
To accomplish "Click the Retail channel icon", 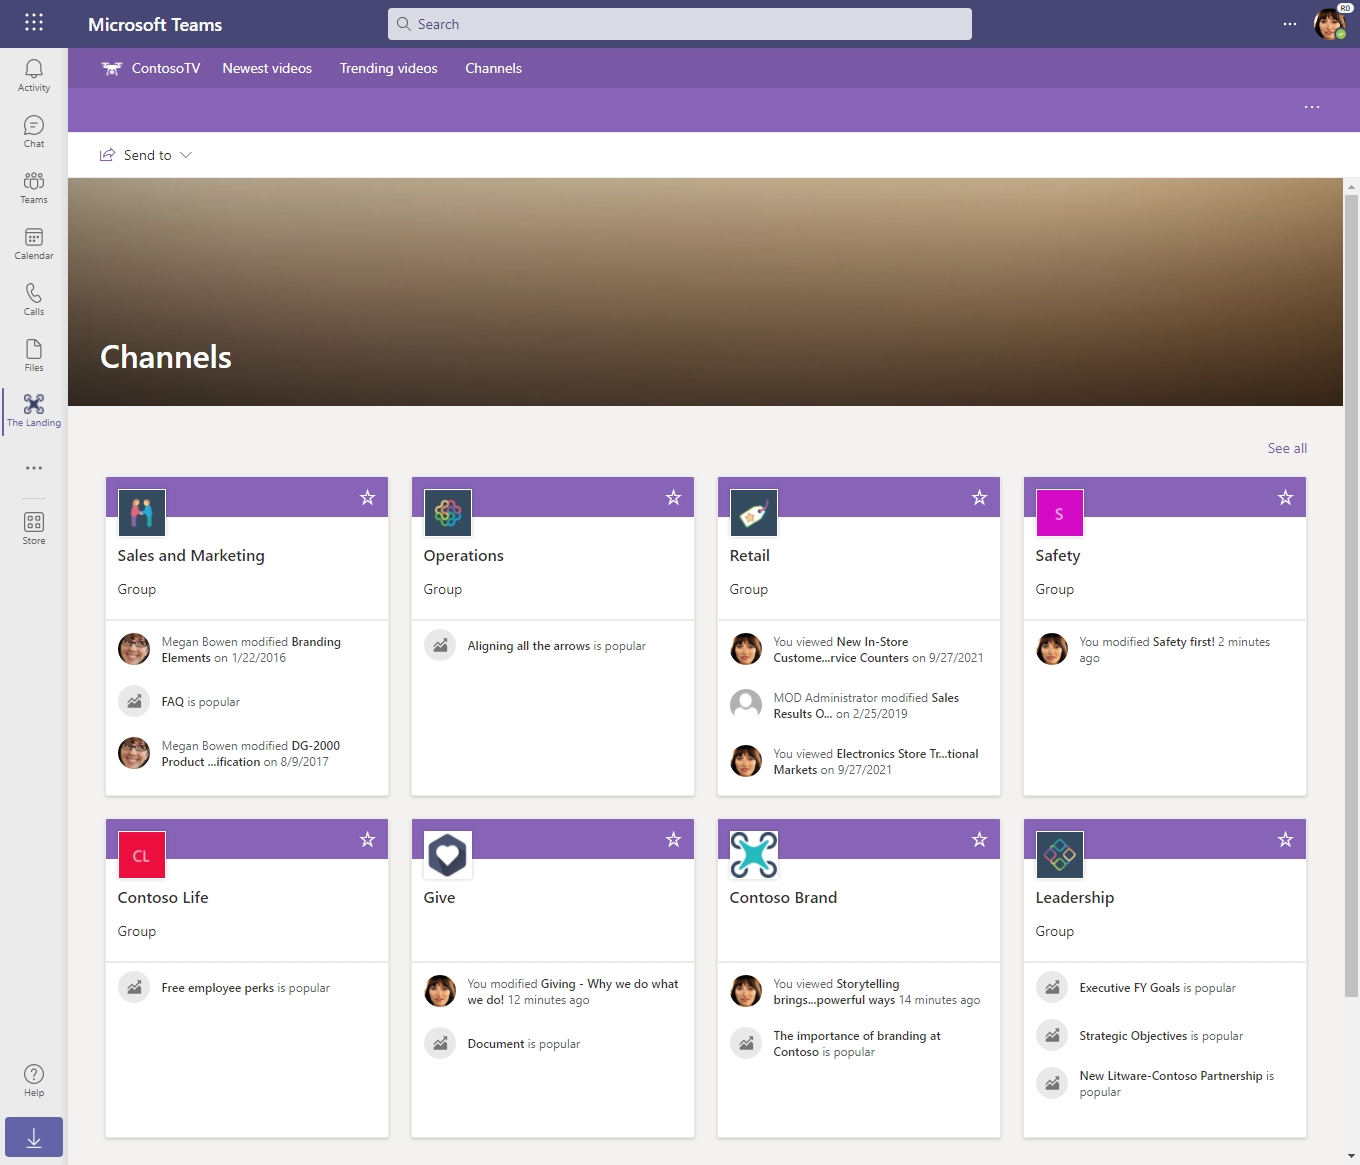I will (x=754, y=514).
